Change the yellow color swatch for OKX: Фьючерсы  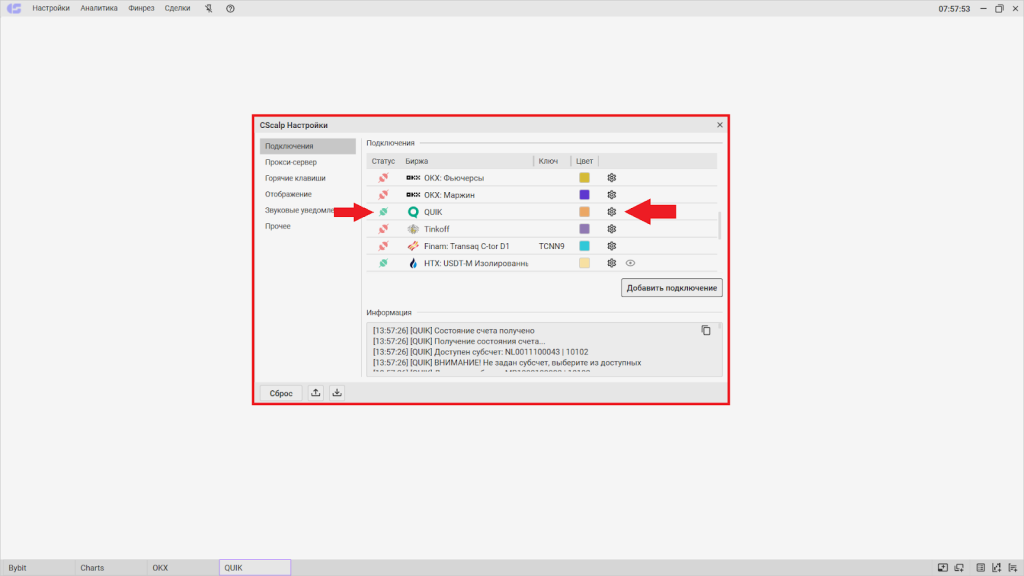pyautogui.click(x=584, y=178)
